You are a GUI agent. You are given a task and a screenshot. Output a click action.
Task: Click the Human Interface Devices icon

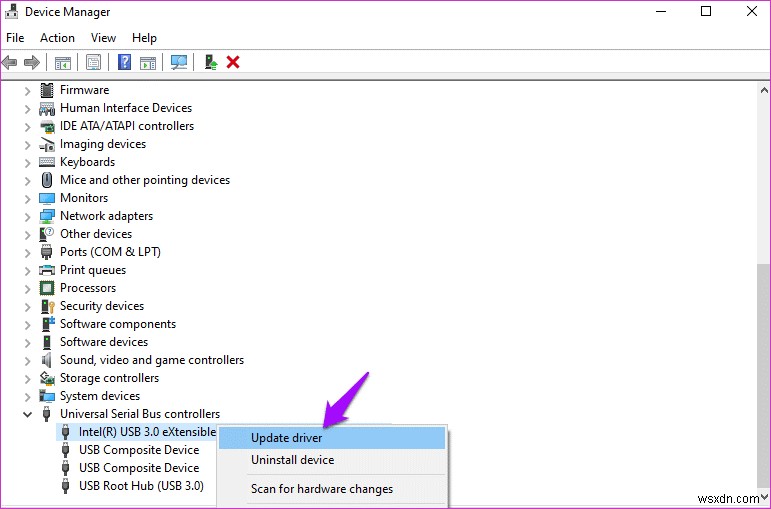click(47, 108)
